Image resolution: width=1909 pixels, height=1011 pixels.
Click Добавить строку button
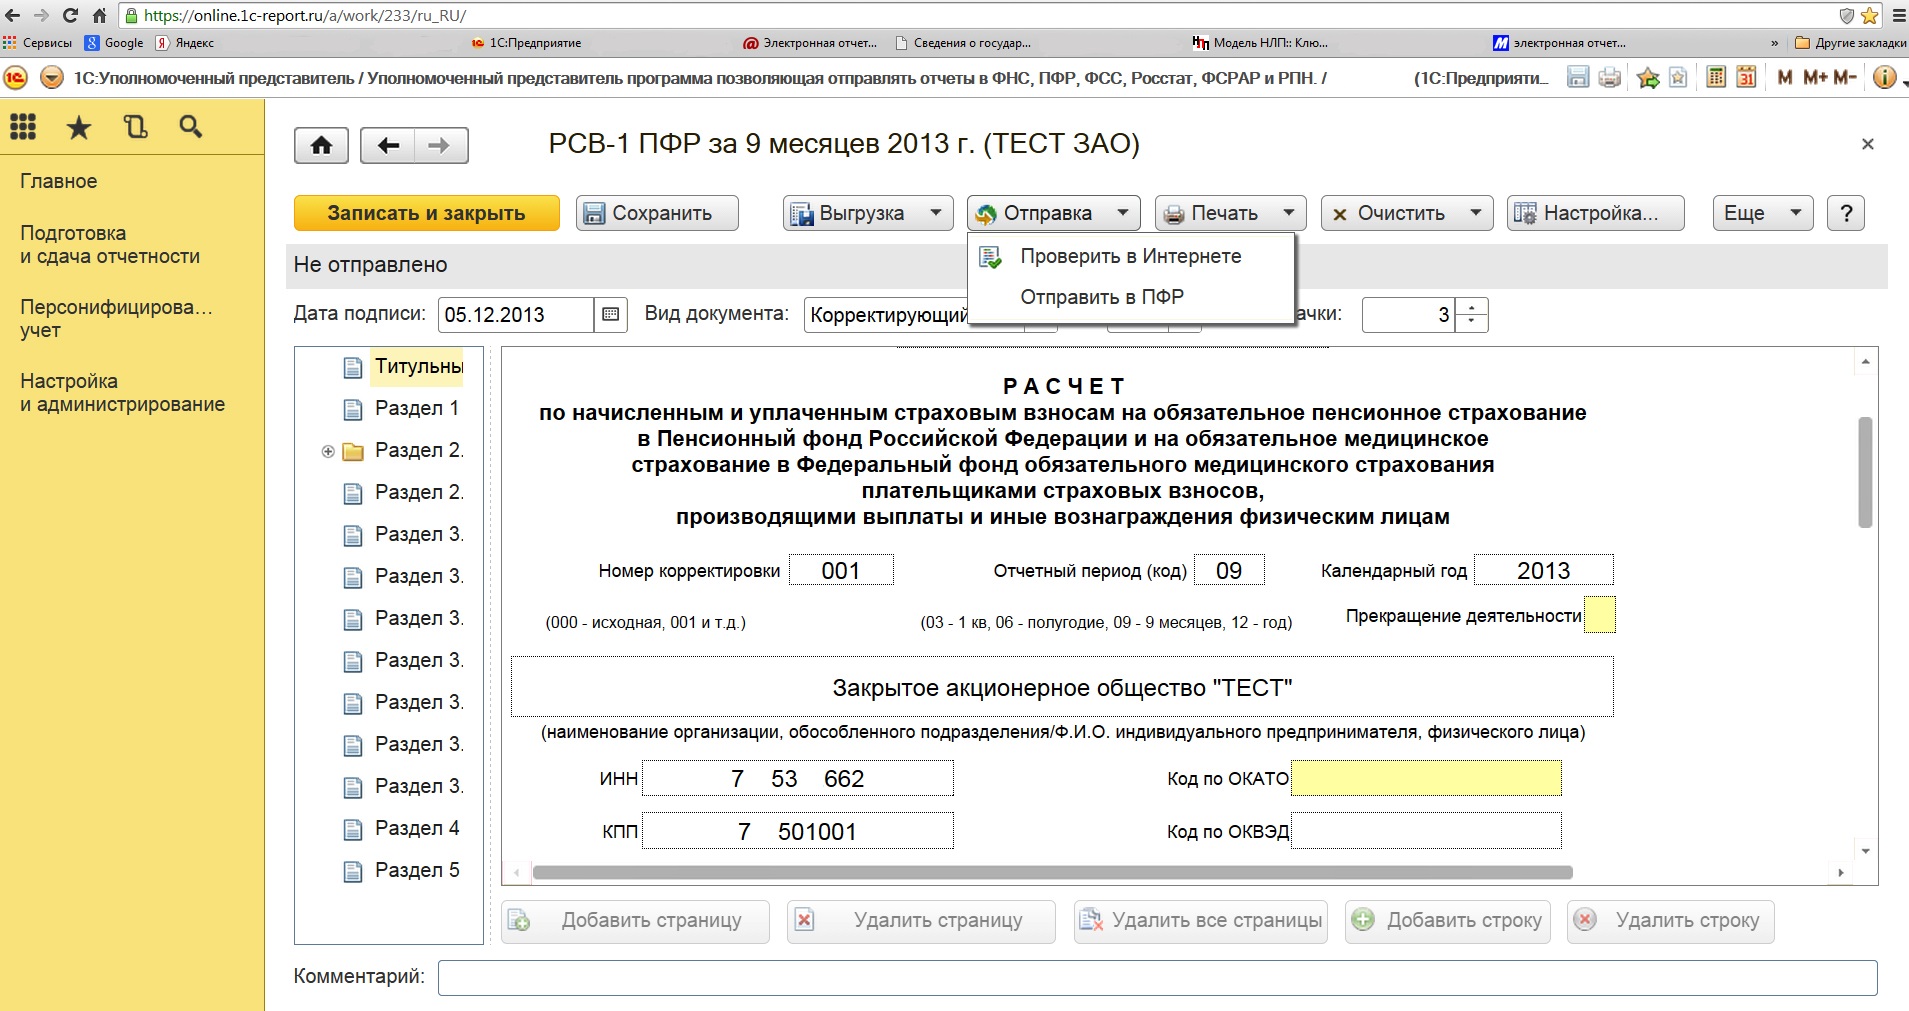(1448, 921)
